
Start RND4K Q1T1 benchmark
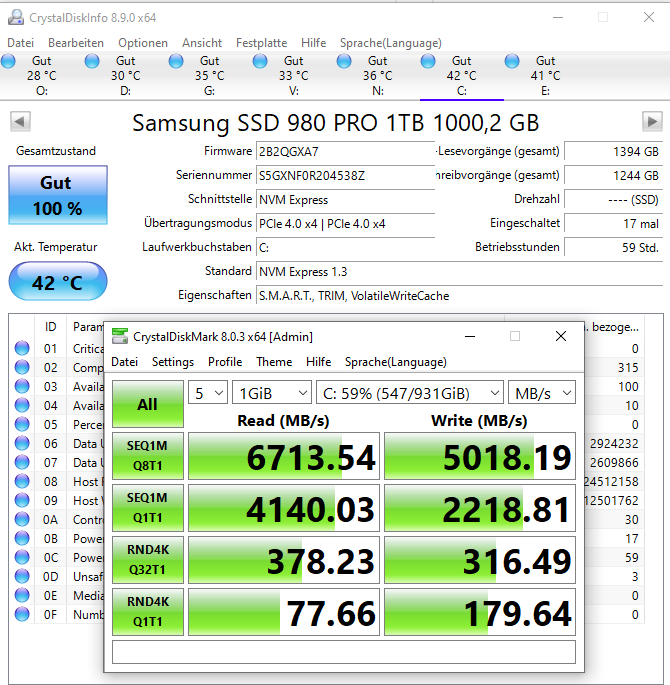tap(148, 612)
